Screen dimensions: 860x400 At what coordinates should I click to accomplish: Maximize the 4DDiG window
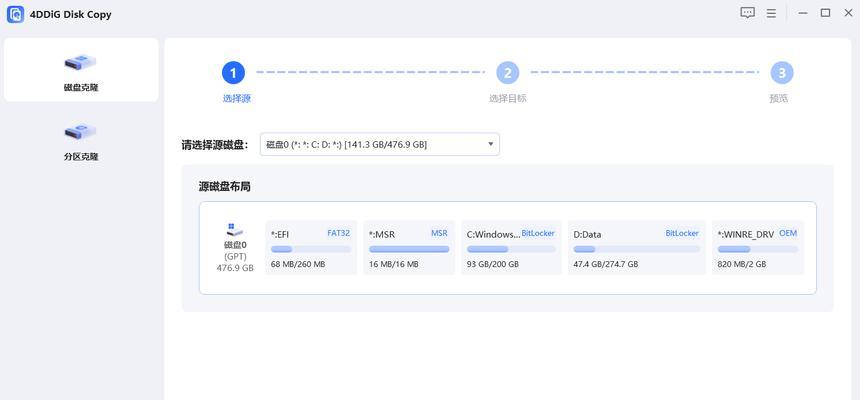tap(825, 13)
